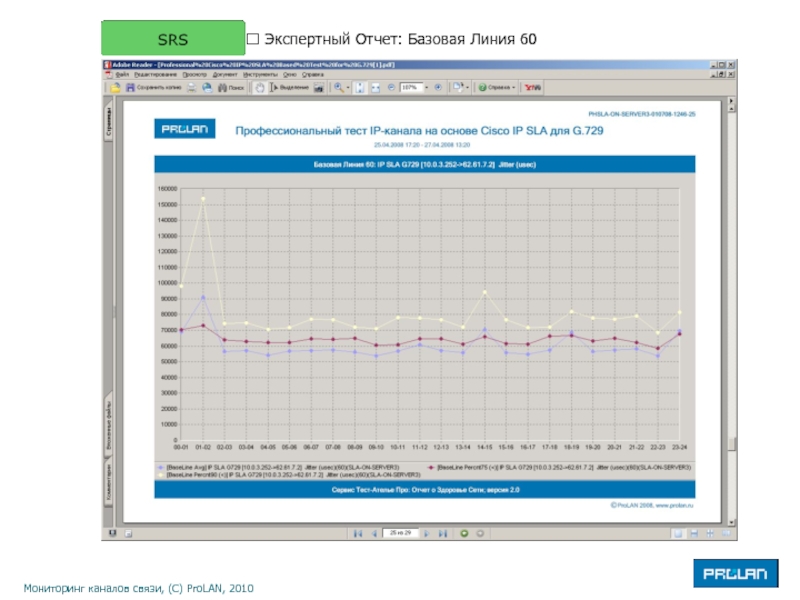The width and height of the screenshot is (800, 600).
Task: Open the Инструменты menu
Action: (258, 73)
